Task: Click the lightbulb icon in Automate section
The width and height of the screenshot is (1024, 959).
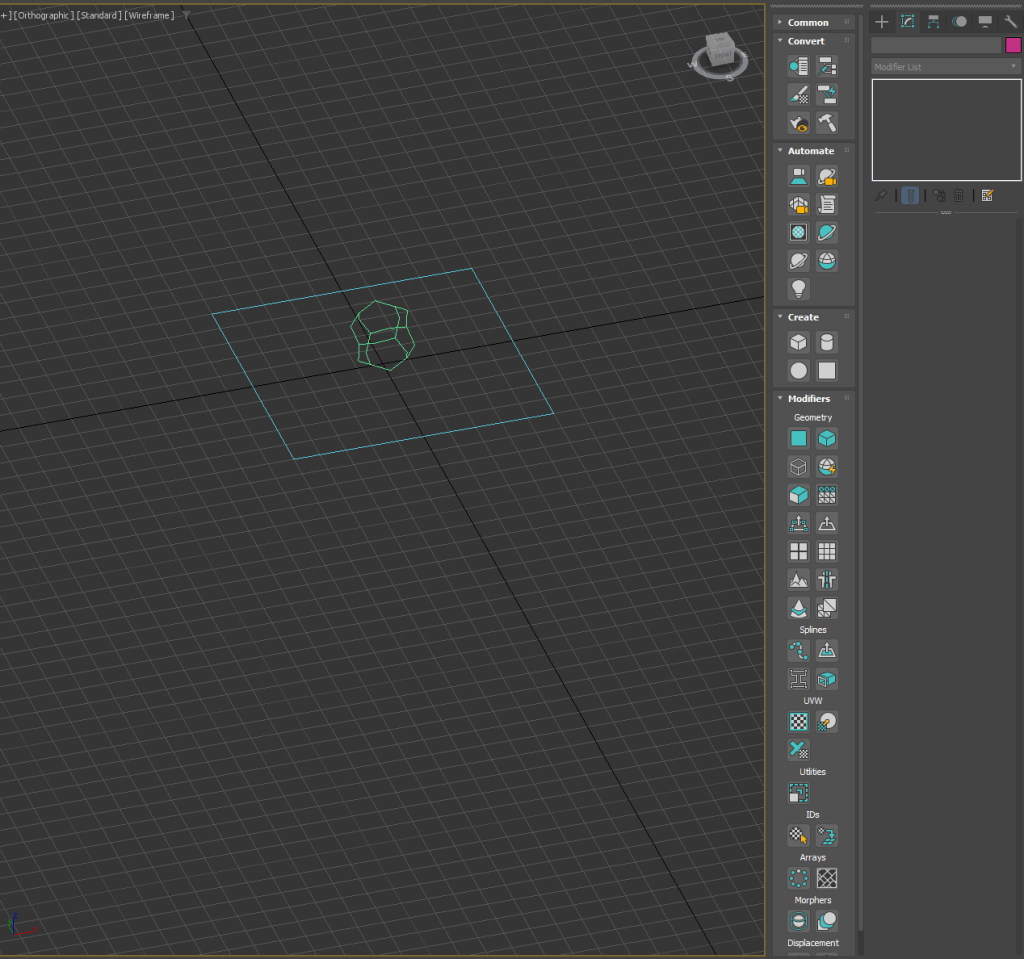Action: pos(798,288)
